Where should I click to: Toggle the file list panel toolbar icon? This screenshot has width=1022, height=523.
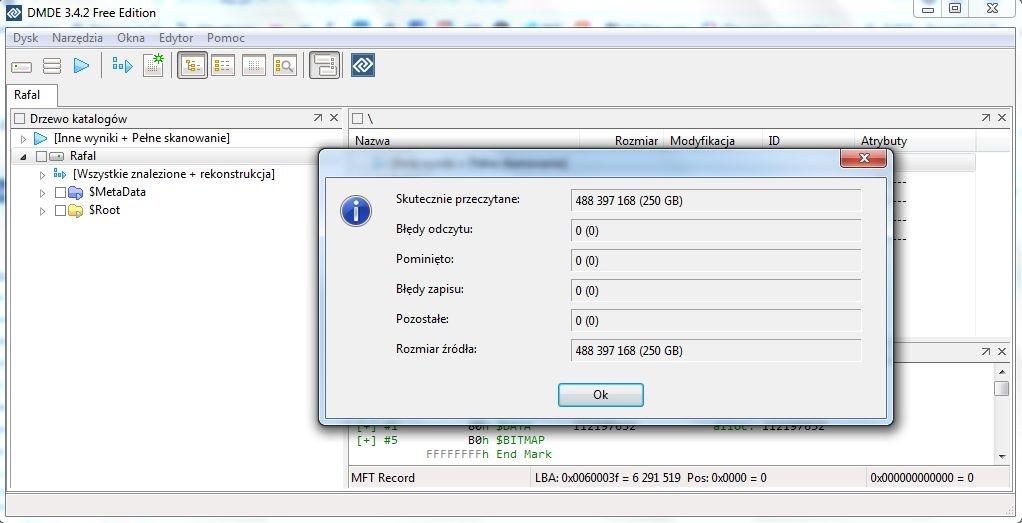[223, 65]
